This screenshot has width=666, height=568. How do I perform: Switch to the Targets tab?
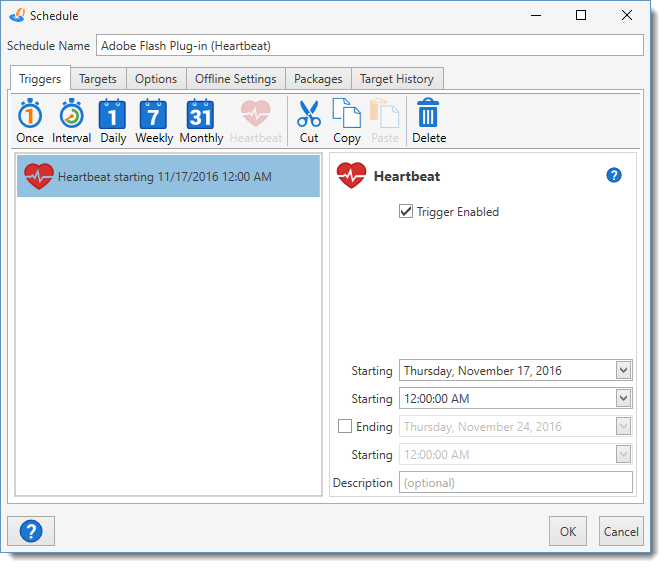point(98,79)
